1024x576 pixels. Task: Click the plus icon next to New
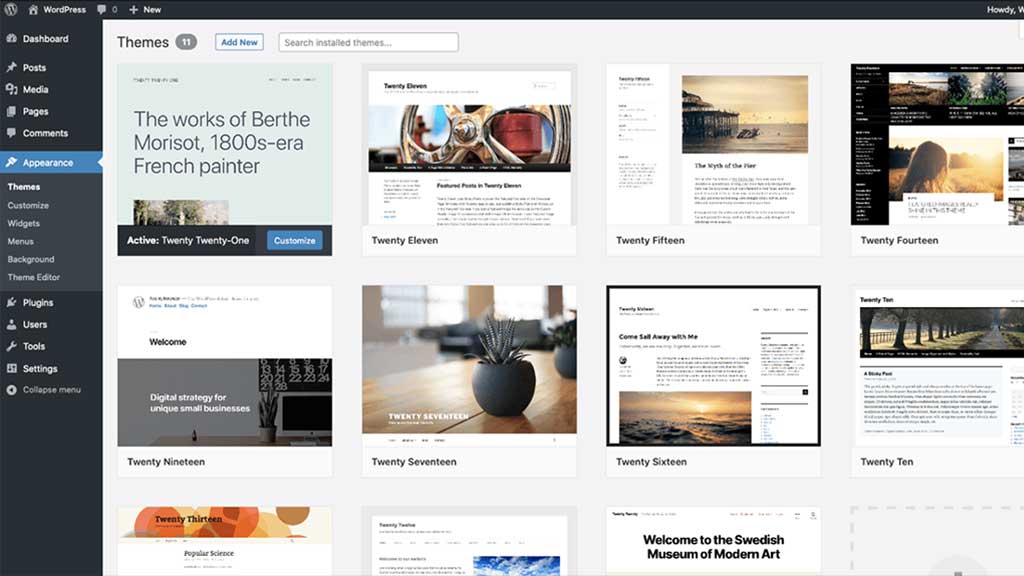[x=133, y=9]
